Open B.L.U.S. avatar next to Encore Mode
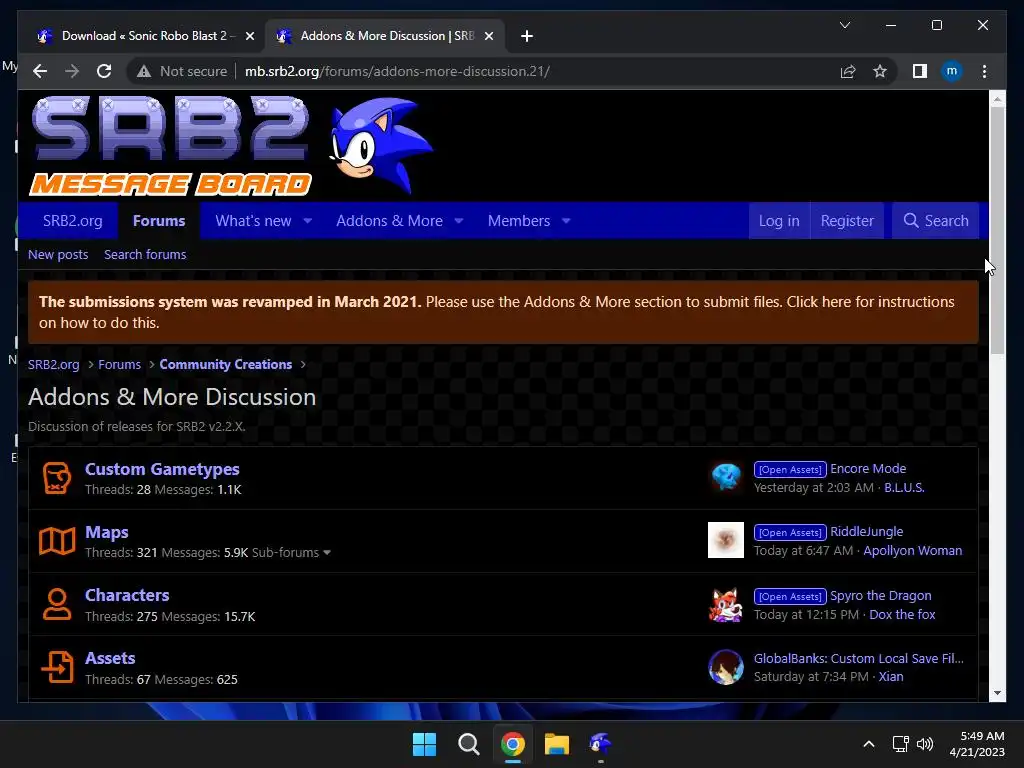This screenshot has height=768, width=1024. coord(726,477)
